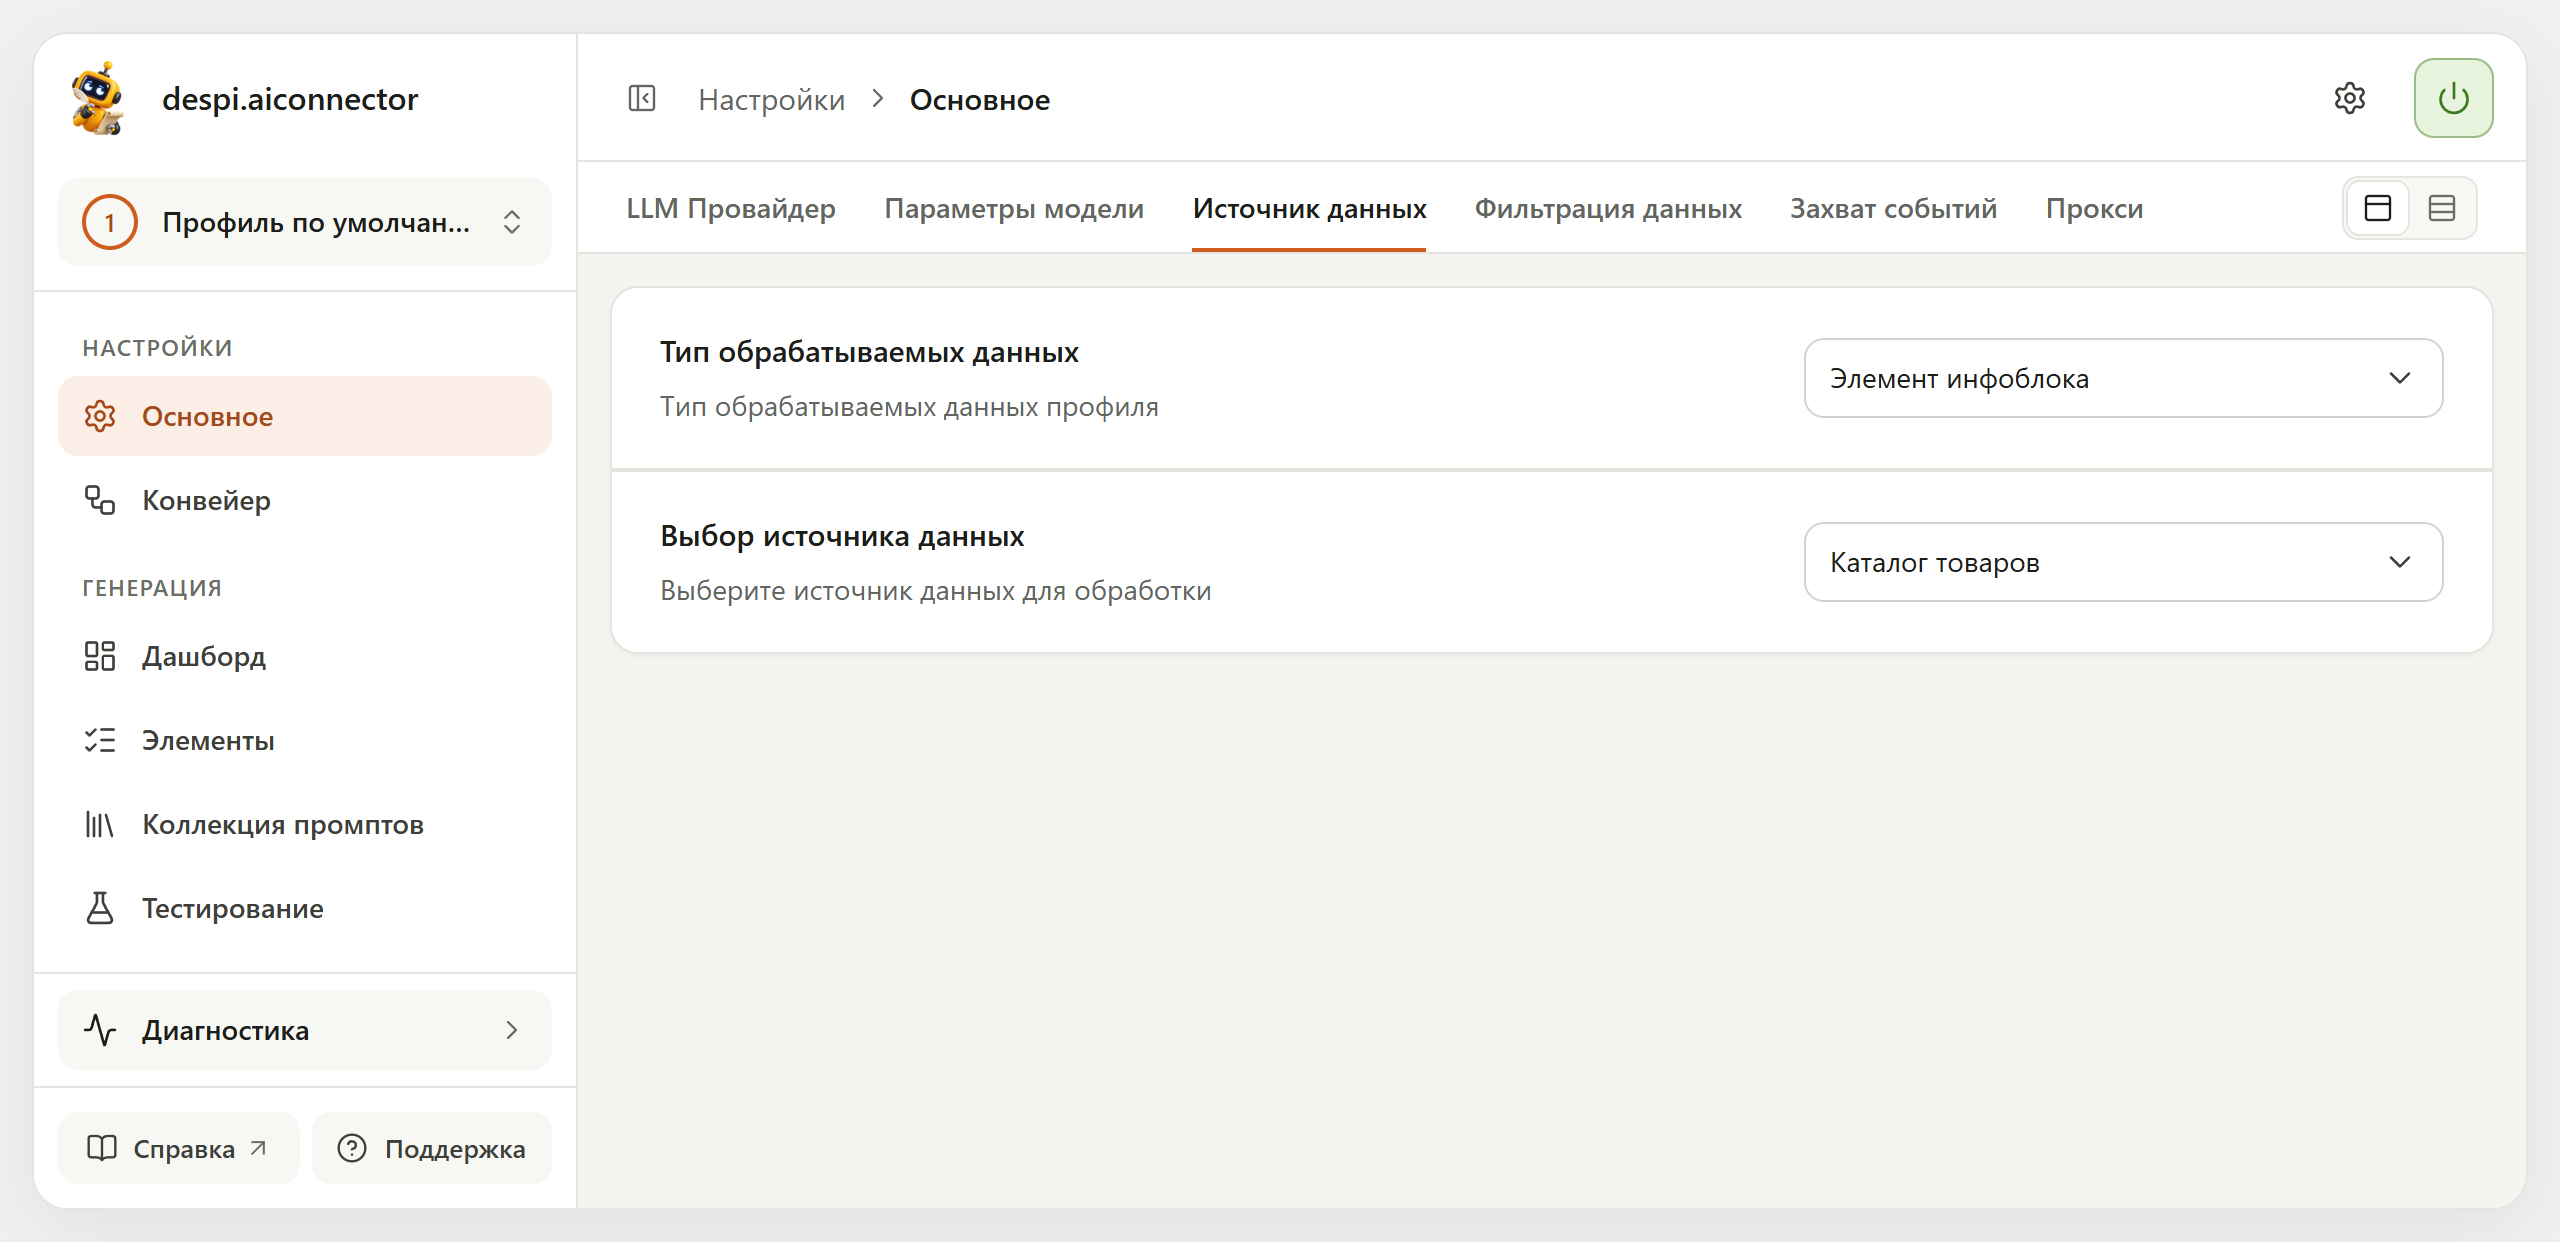The height and width of the screenshot is (1242, 2560).
Task: Open the Захват событий tab
Action: pos(1893,208)
